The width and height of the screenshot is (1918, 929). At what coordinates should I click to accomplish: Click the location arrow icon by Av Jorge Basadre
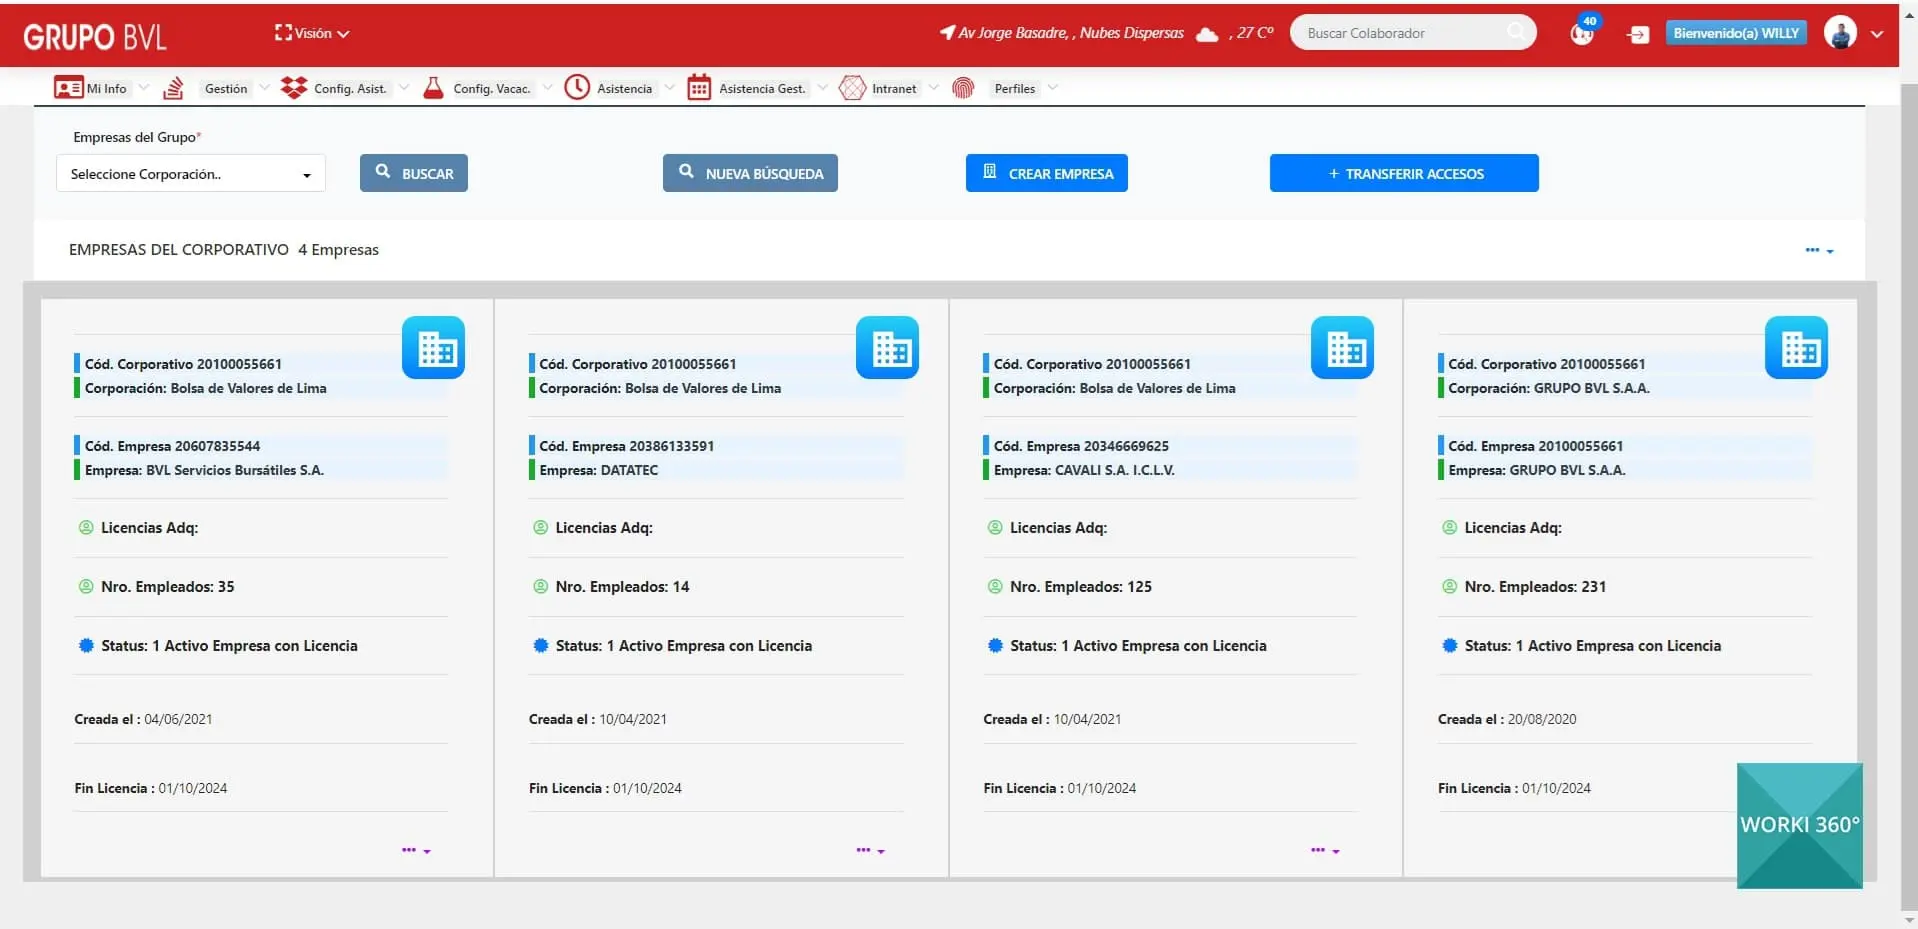pos(947,32)
